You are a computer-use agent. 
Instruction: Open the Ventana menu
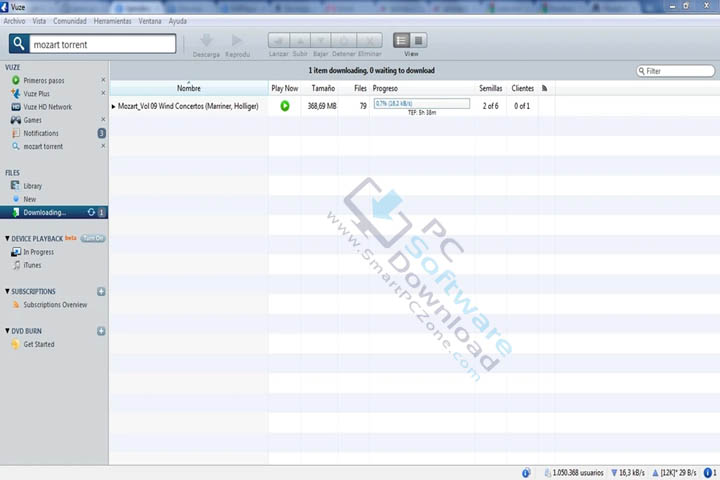coord(150,21)
